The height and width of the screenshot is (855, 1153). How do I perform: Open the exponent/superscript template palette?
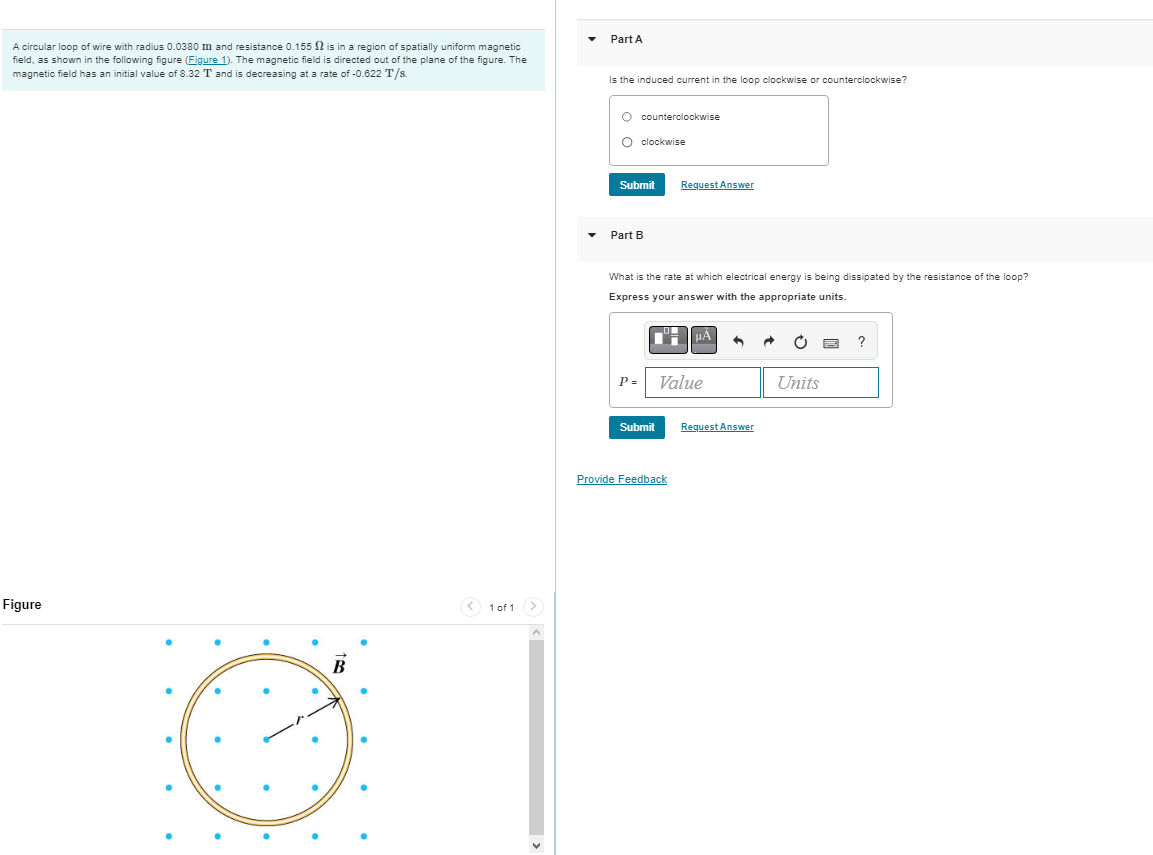pos(668,339)
